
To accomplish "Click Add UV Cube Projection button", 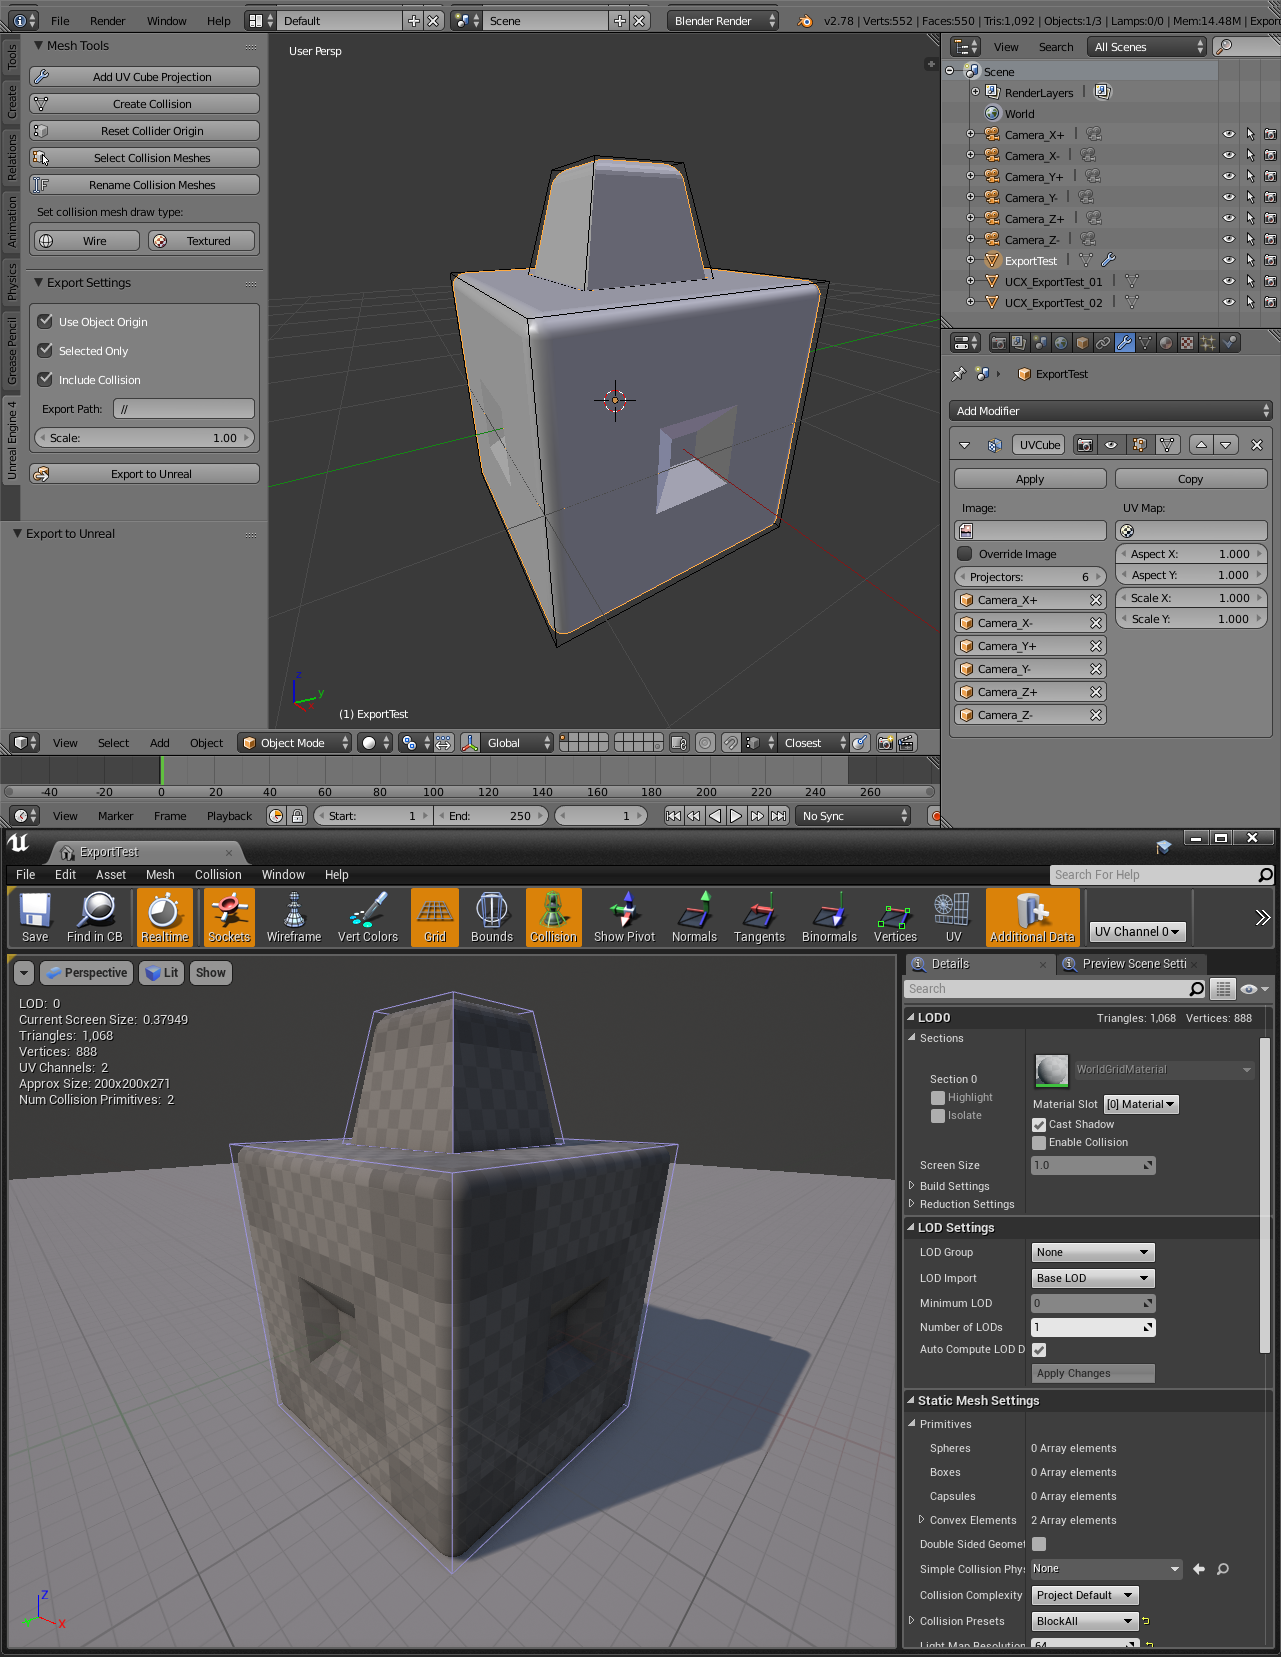I will point(145,77).
